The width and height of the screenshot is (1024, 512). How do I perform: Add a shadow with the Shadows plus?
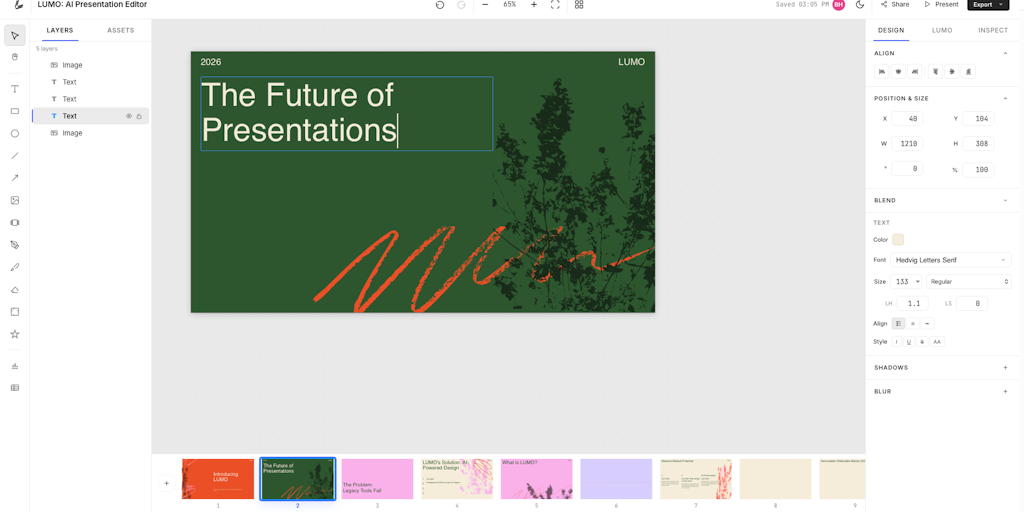(x=1005, y=368)
